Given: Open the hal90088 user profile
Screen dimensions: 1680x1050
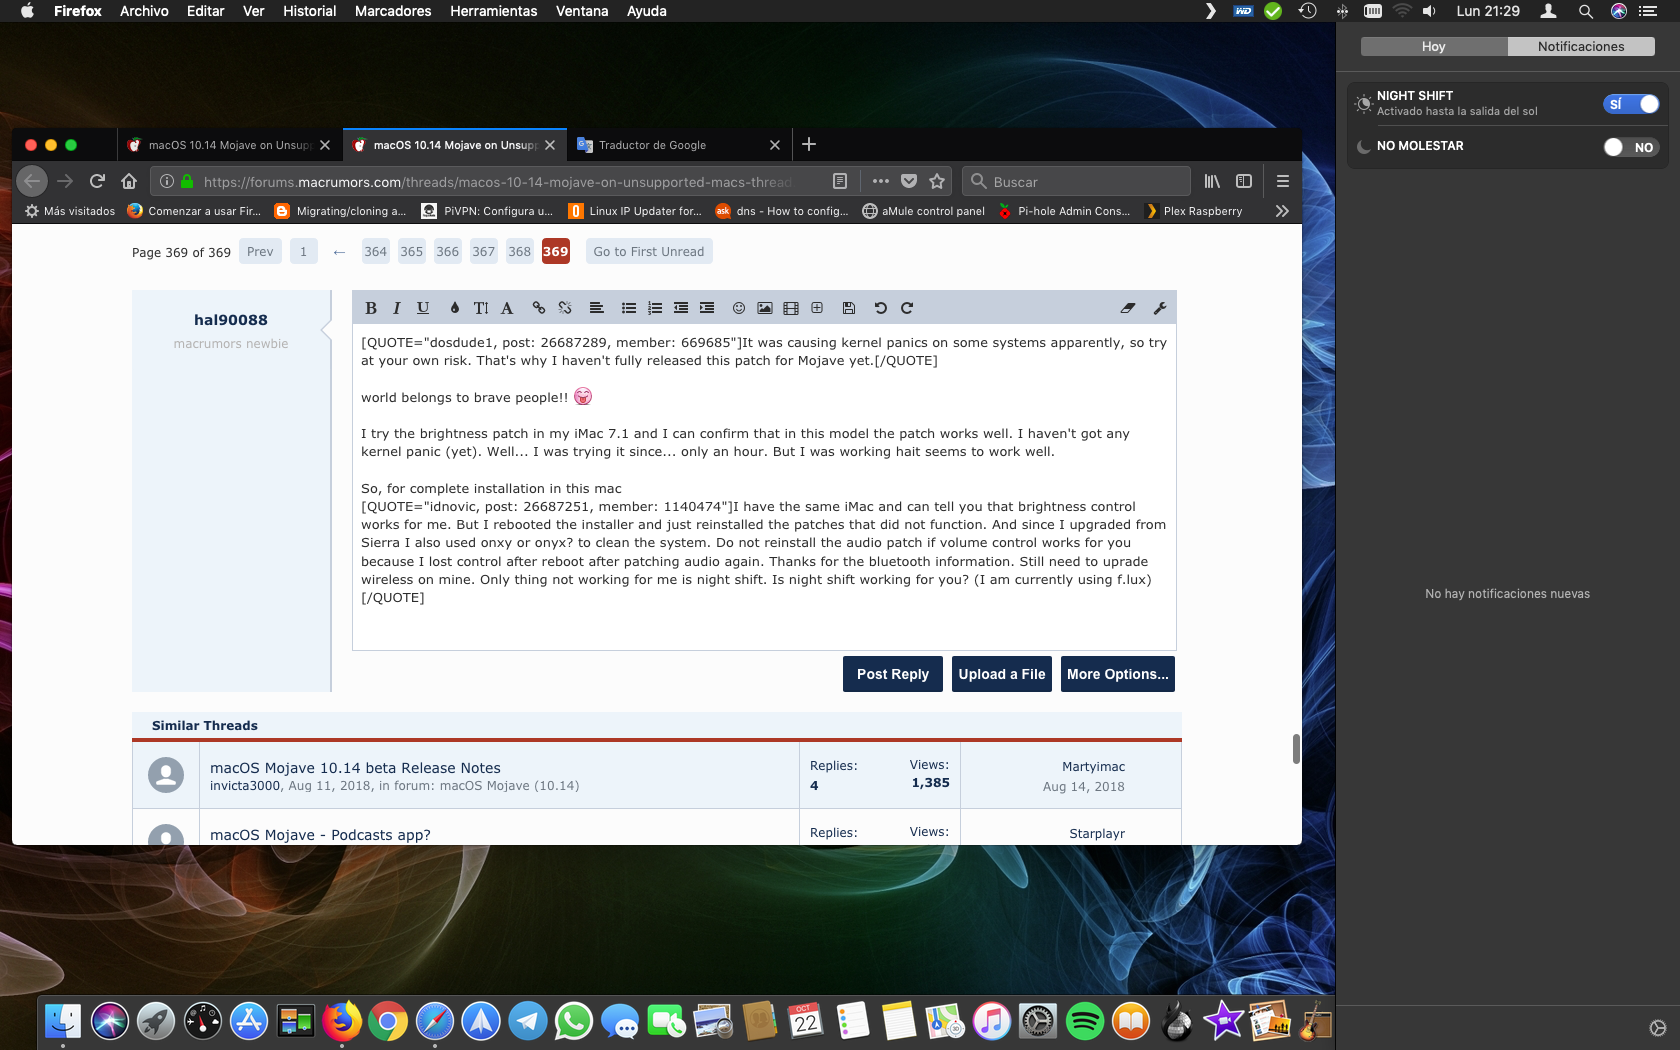Looking at the screenshot, I should [231, 320].
